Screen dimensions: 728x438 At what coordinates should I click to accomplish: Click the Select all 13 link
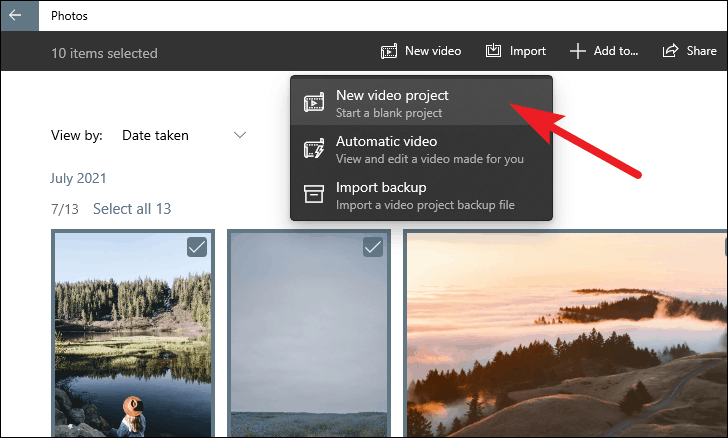[x=132, y=209]
